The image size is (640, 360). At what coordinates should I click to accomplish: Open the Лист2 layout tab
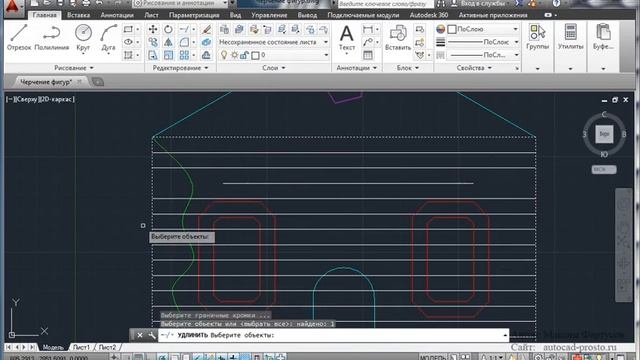pos(107,347)
